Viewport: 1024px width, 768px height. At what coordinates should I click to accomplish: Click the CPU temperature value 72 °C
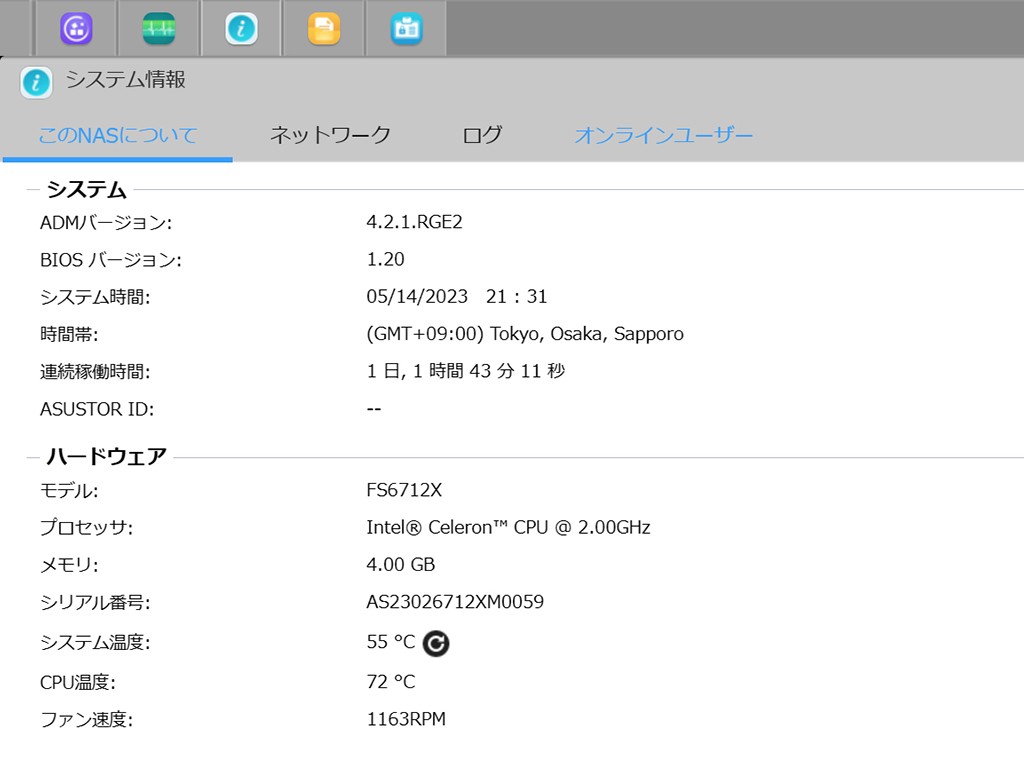pos(391,682)
